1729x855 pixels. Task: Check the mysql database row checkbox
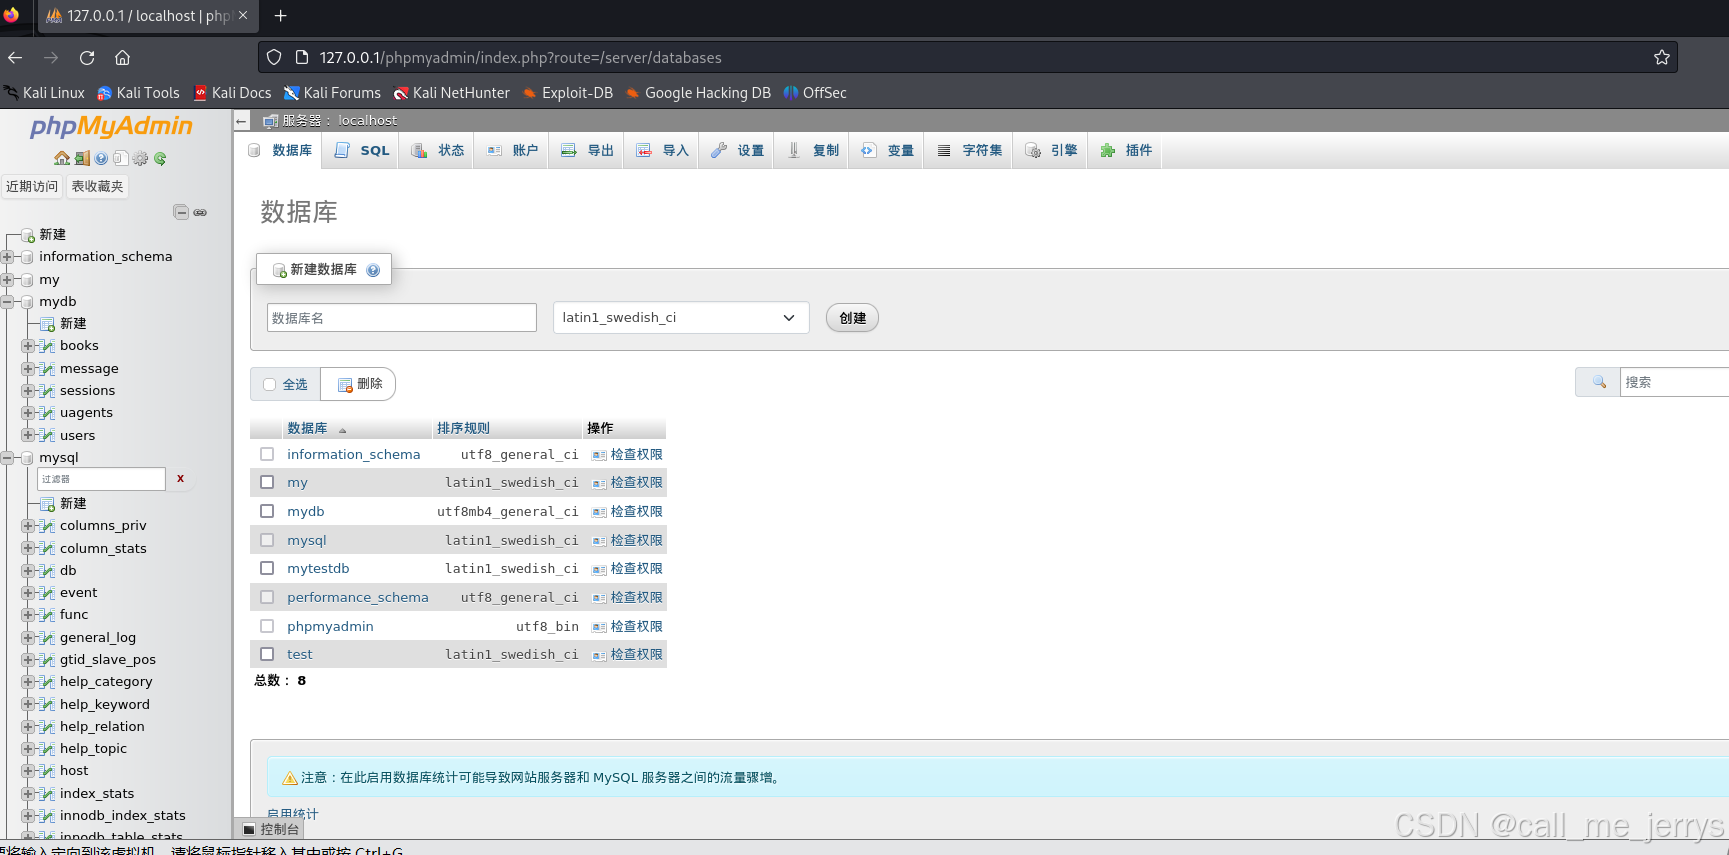coord(267,540)
